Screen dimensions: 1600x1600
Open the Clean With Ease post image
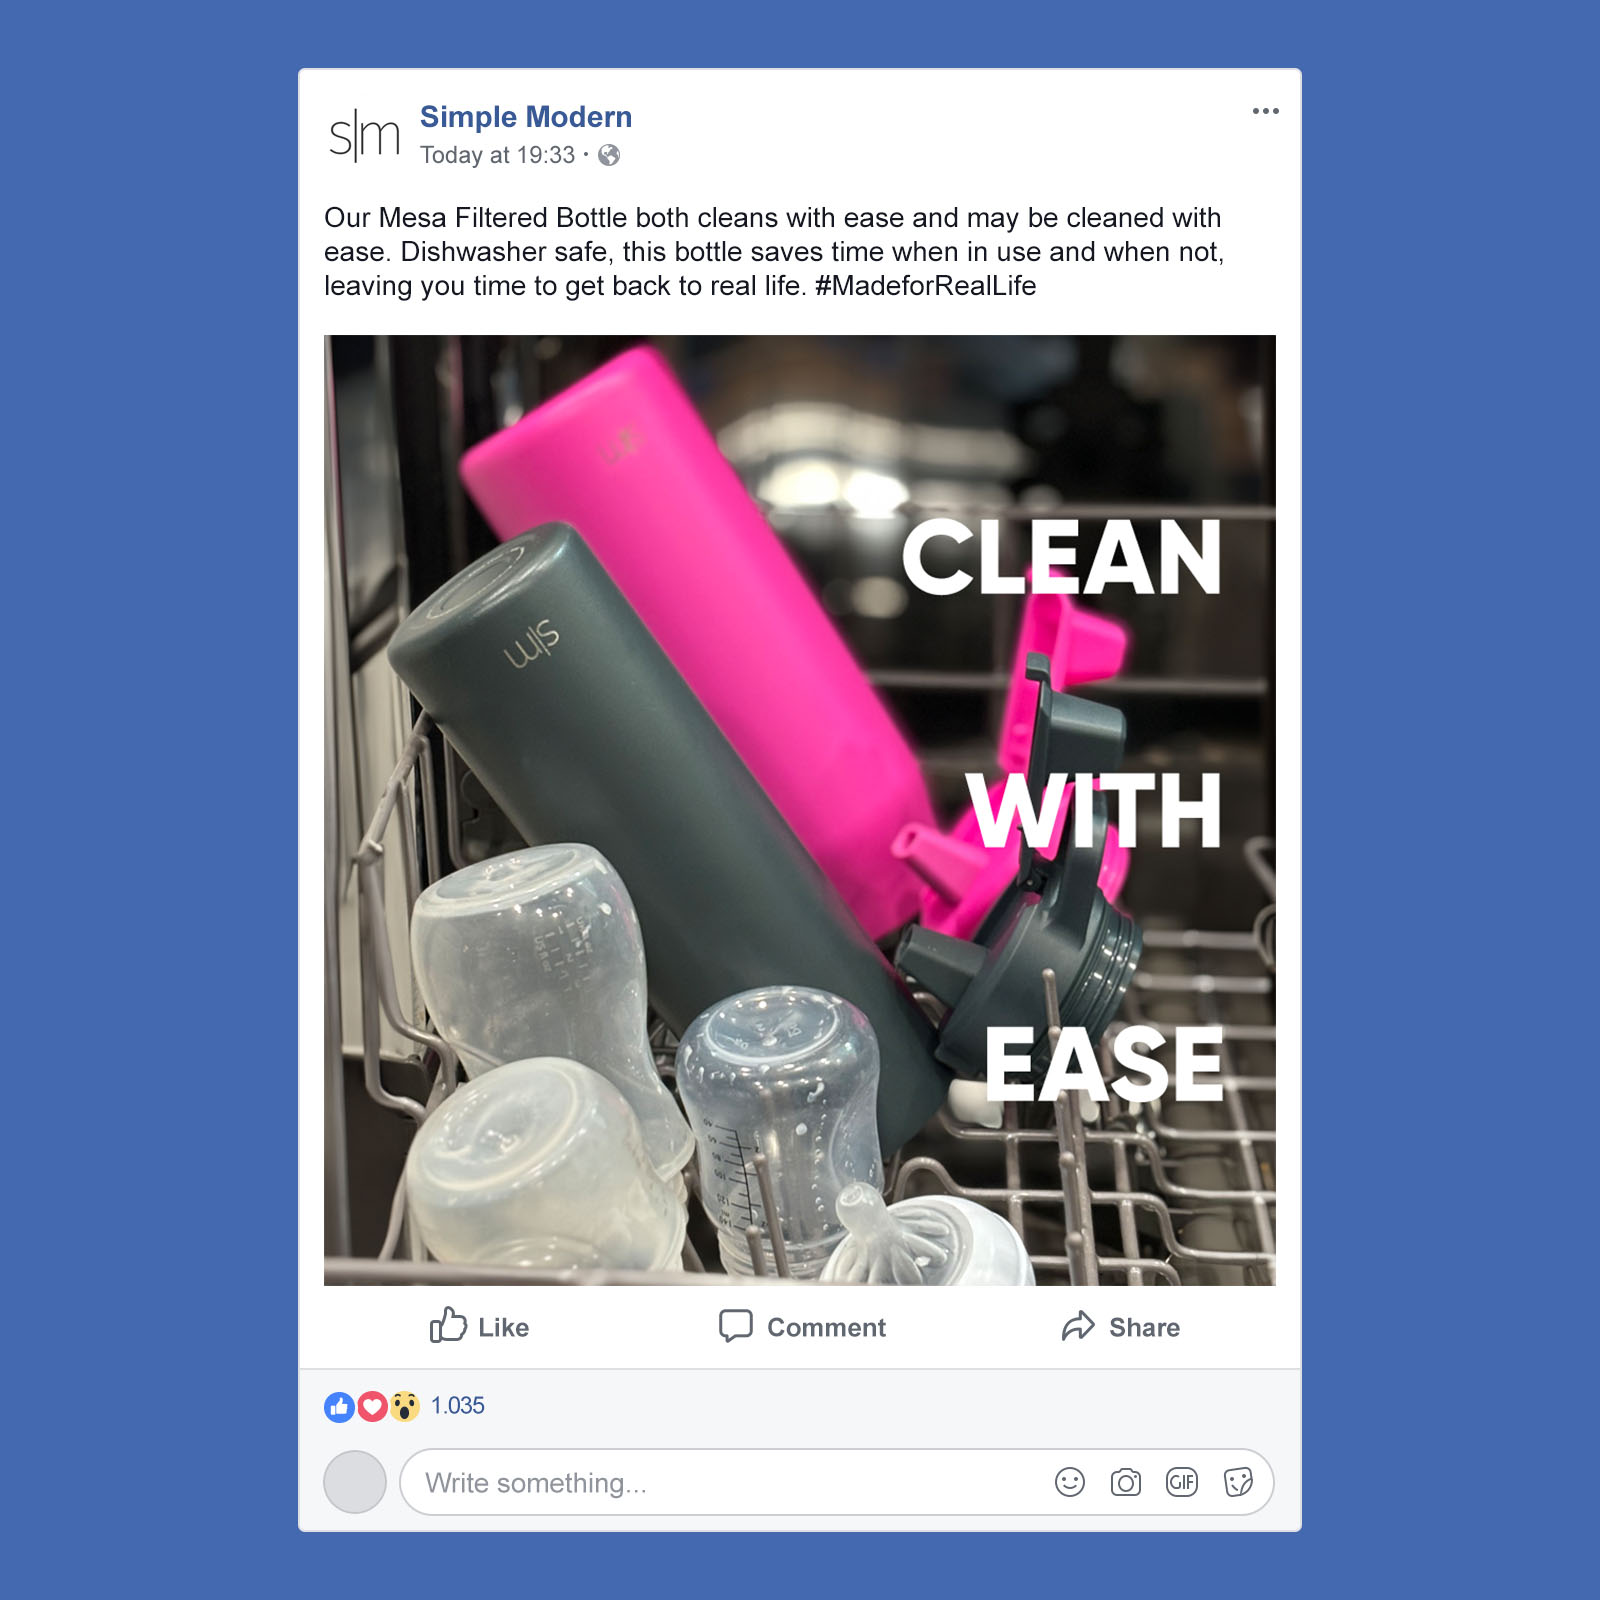pyautogui.click(x=800, y=810)
